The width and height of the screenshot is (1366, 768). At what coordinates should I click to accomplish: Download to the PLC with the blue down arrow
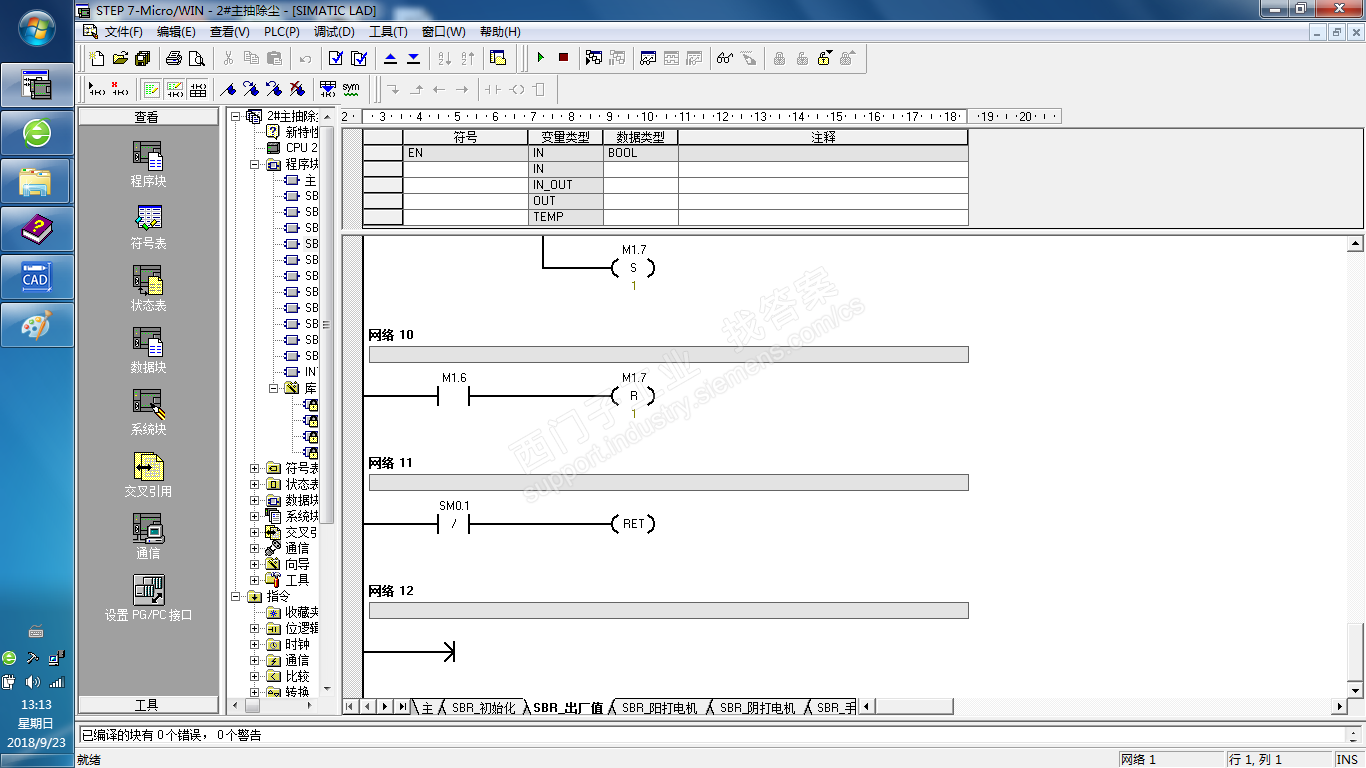click(413, 58)
